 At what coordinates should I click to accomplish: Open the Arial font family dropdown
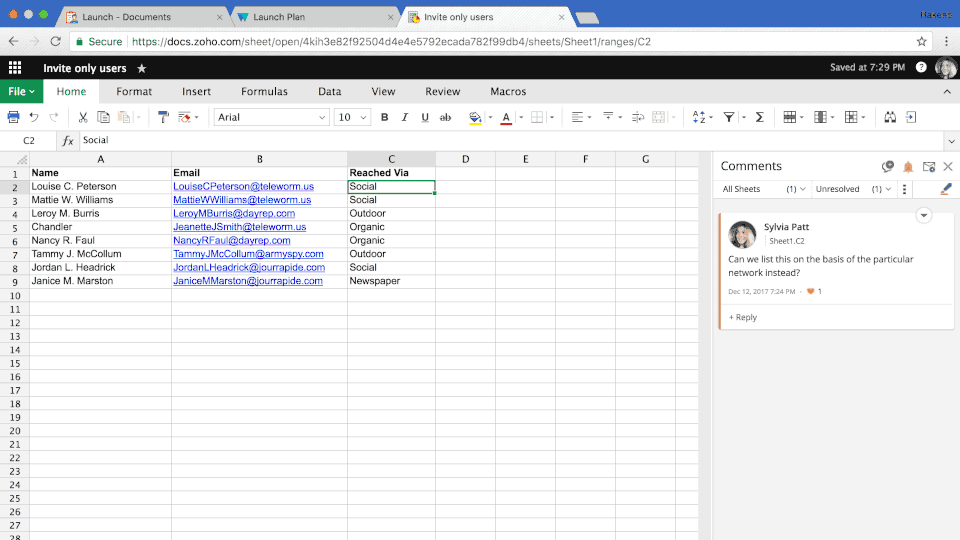pos(271,117)
